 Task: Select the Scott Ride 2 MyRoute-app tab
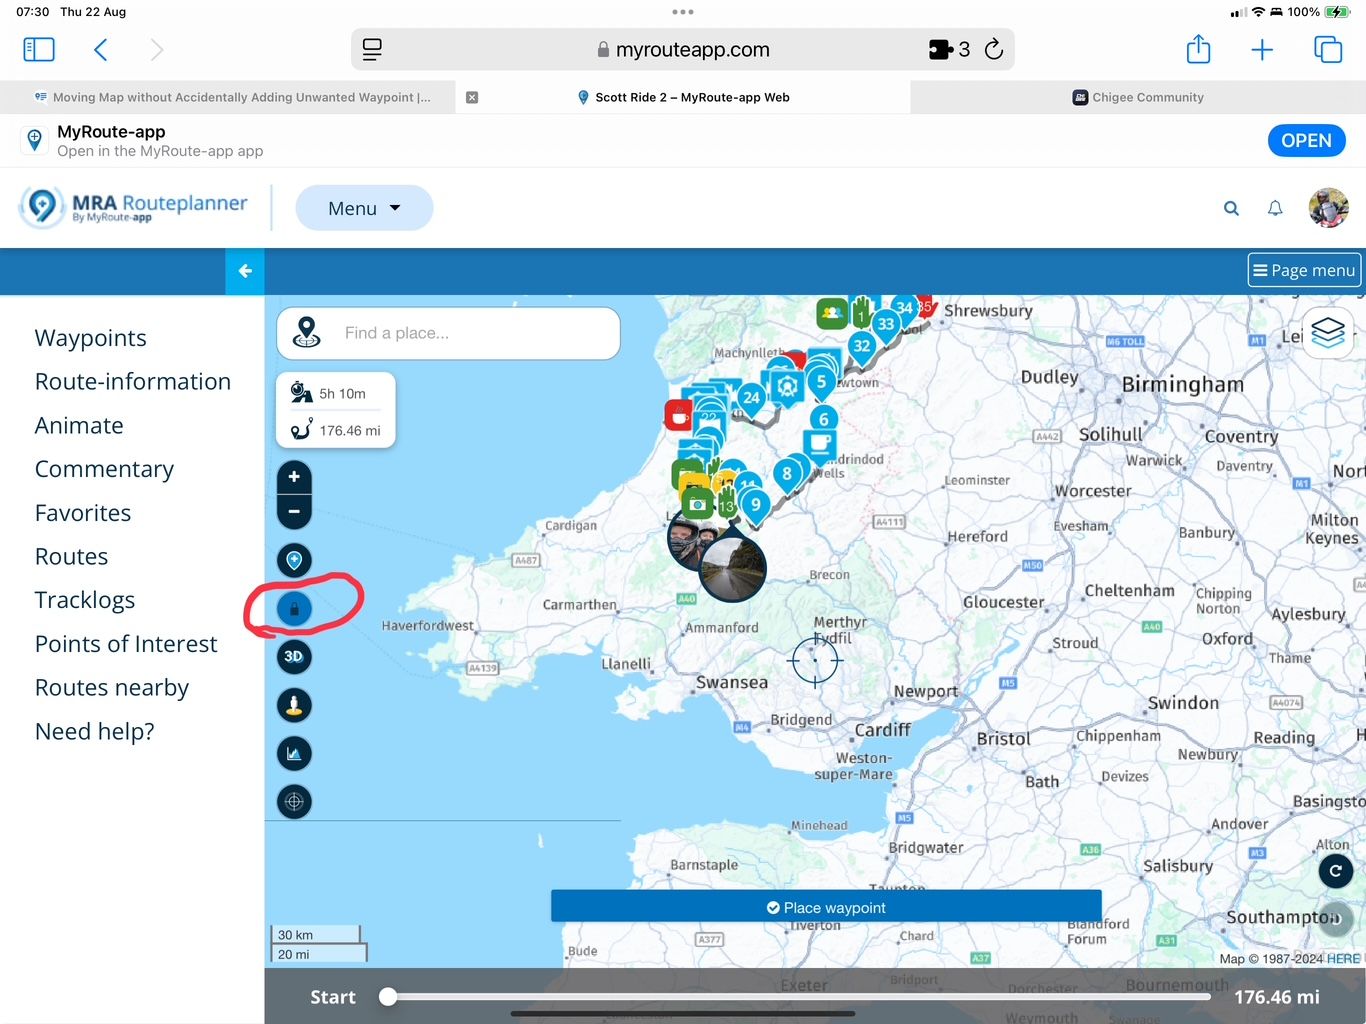tap(683, 97)
